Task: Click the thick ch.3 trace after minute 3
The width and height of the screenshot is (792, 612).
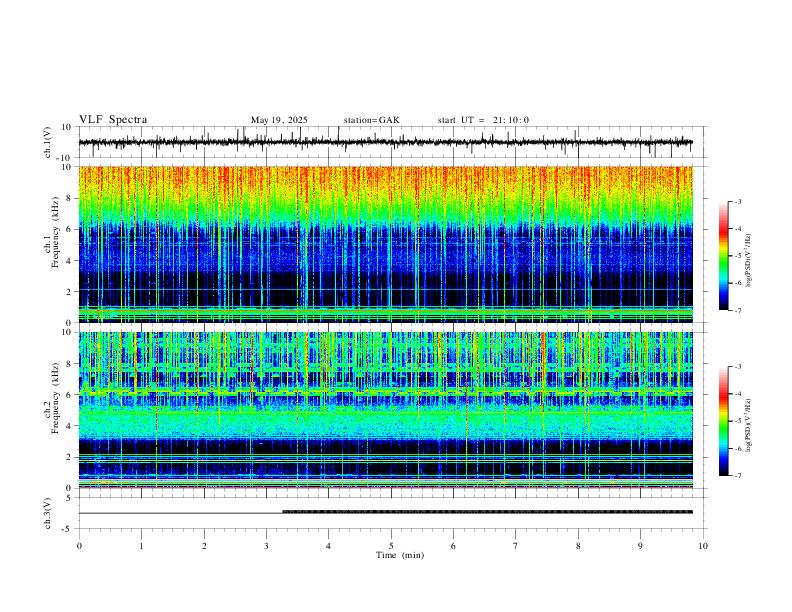Action: 487,512
